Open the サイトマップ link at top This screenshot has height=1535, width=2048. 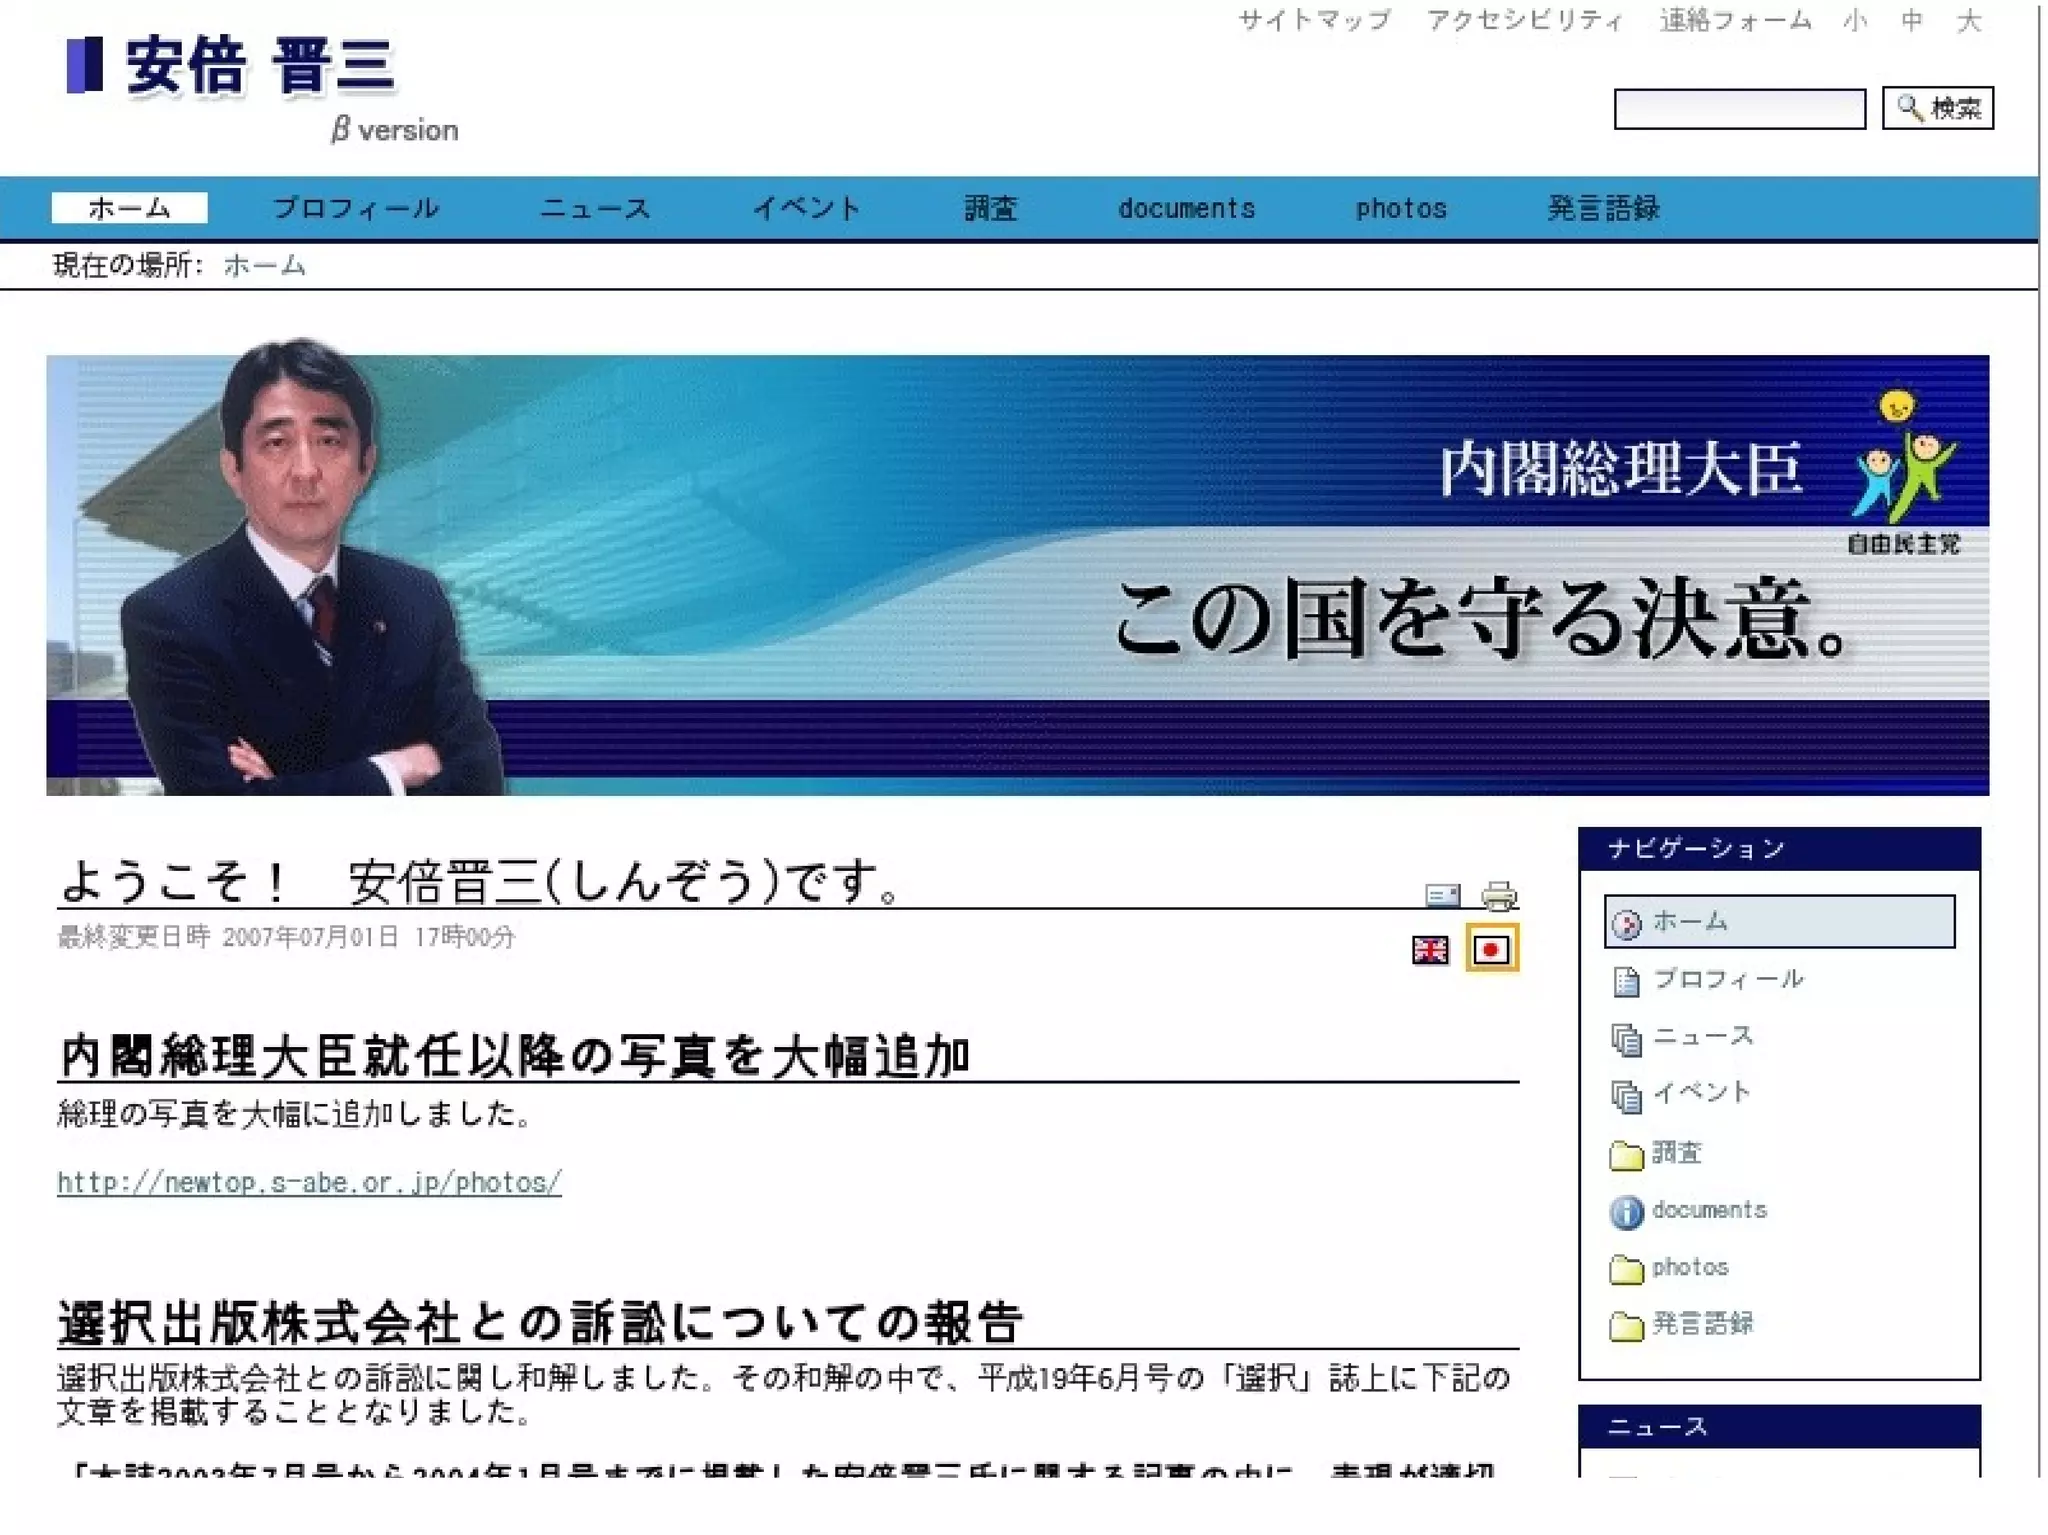1314,21
